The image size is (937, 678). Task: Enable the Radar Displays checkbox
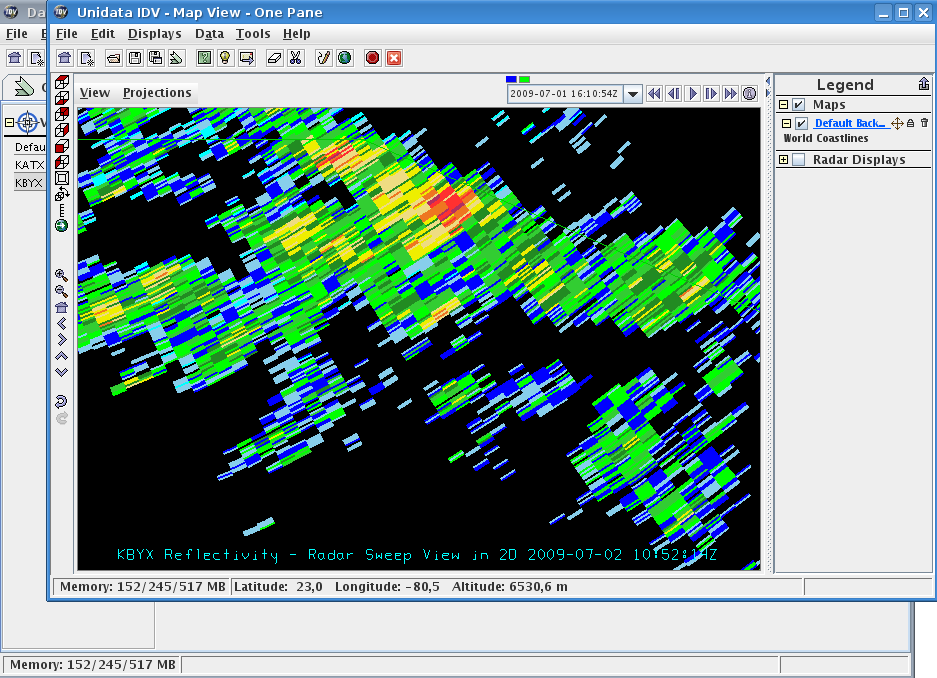(x=799, y=160)
